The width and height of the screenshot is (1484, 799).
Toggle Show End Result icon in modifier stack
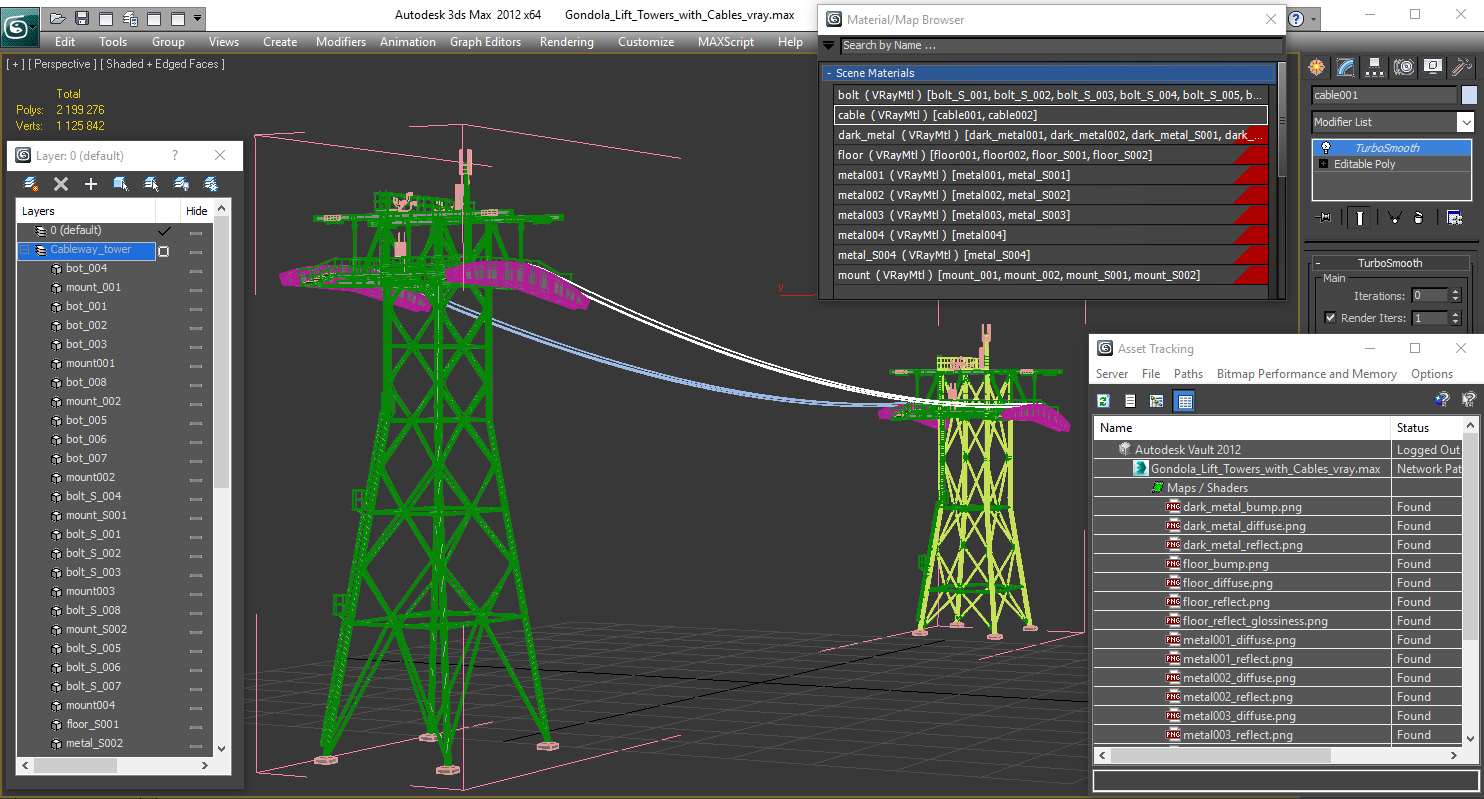tap(1359, 217)
